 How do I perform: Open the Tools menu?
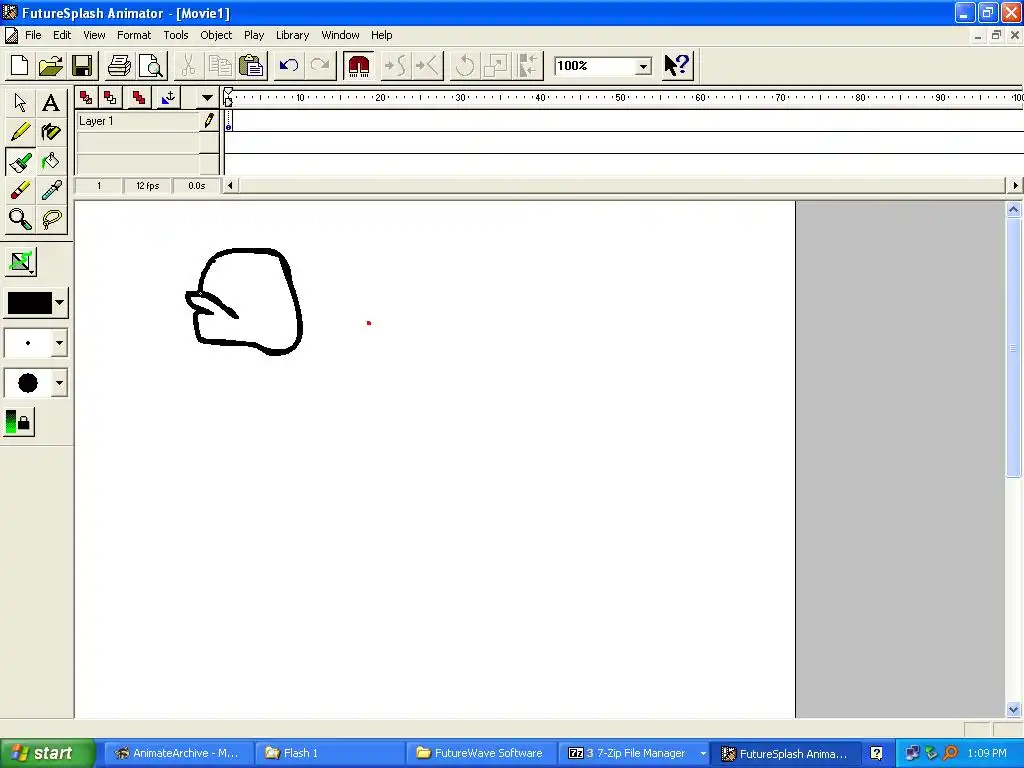click(x=176, y=35)
